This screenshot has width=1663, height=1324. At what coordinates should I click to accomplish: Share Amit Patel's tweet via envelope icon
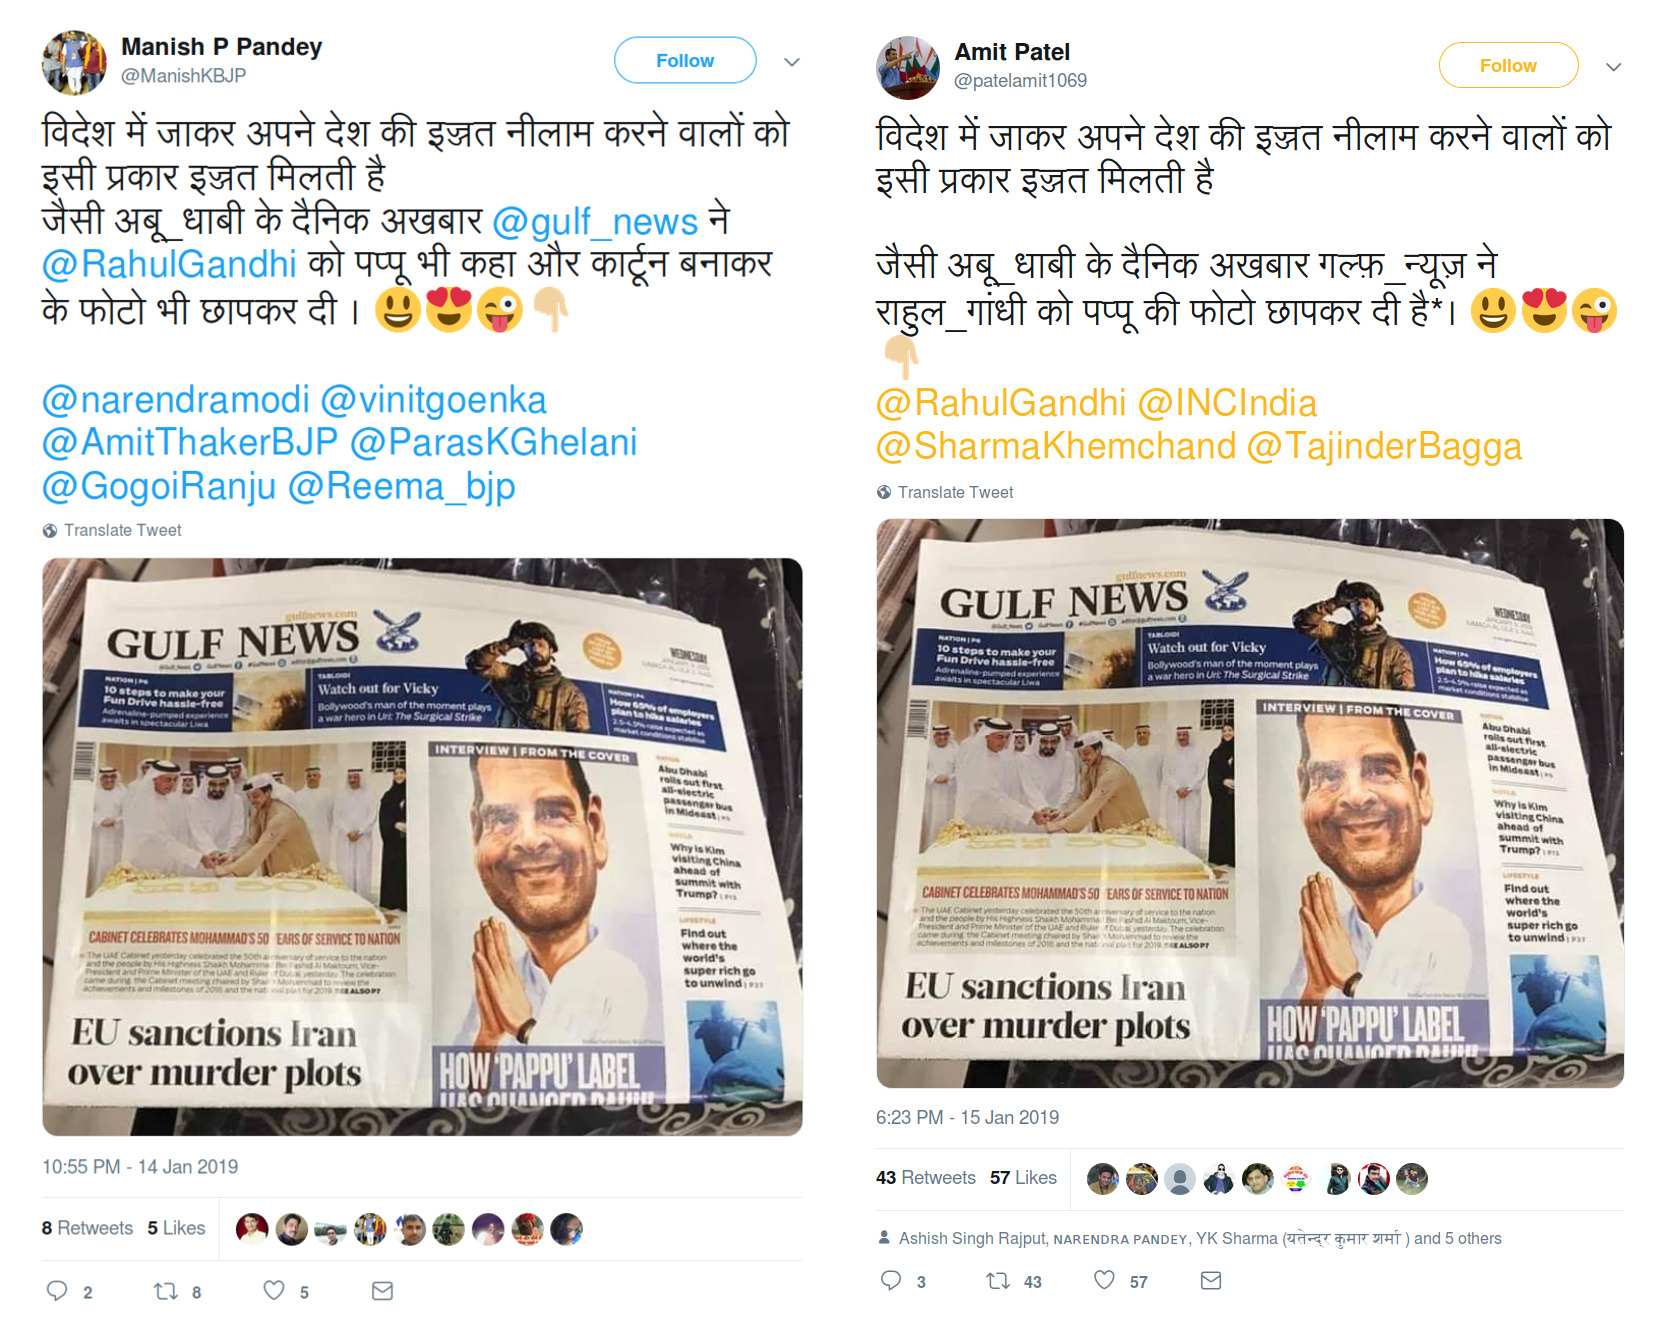click(x=1211, y=1280)
